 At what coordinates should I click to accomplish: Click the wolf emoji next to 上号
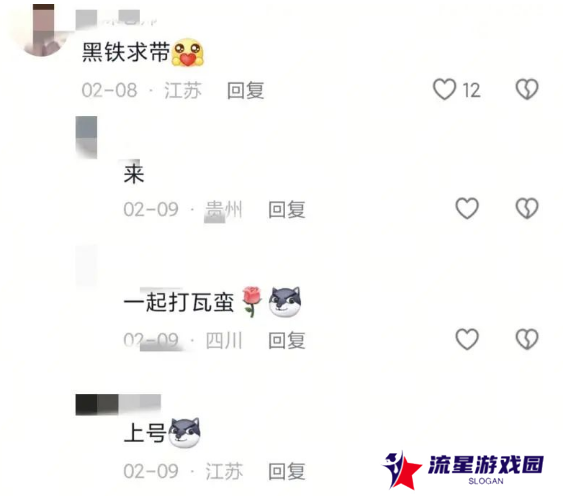click(x=185, y=432)
